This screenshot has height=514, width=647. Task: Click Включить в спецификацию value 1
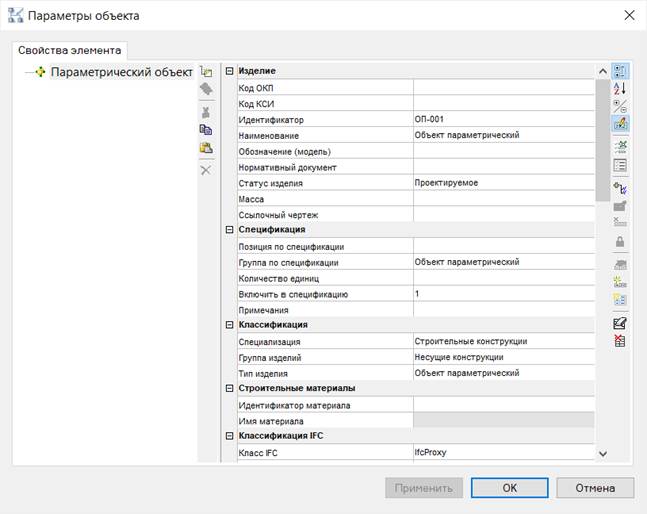tap(504, 294)
